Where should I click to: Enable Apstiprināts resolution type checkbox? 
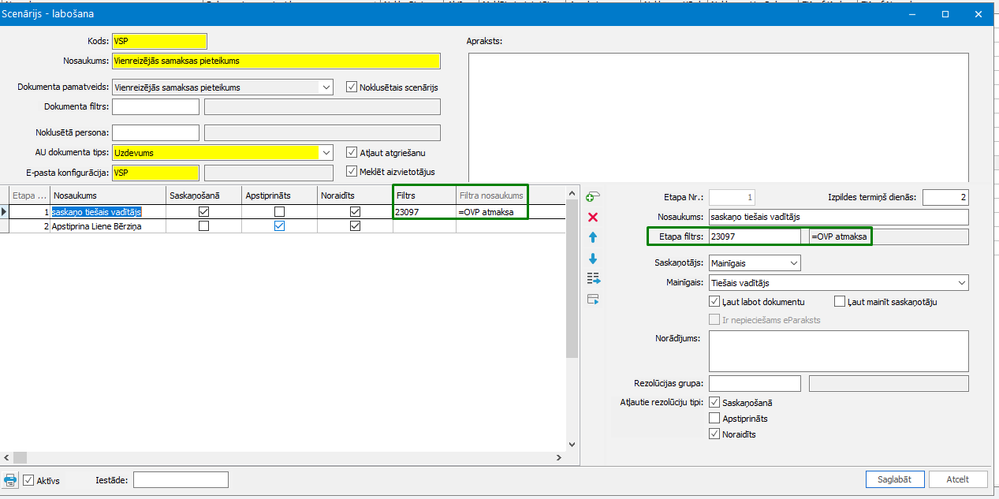pos(714,419)
